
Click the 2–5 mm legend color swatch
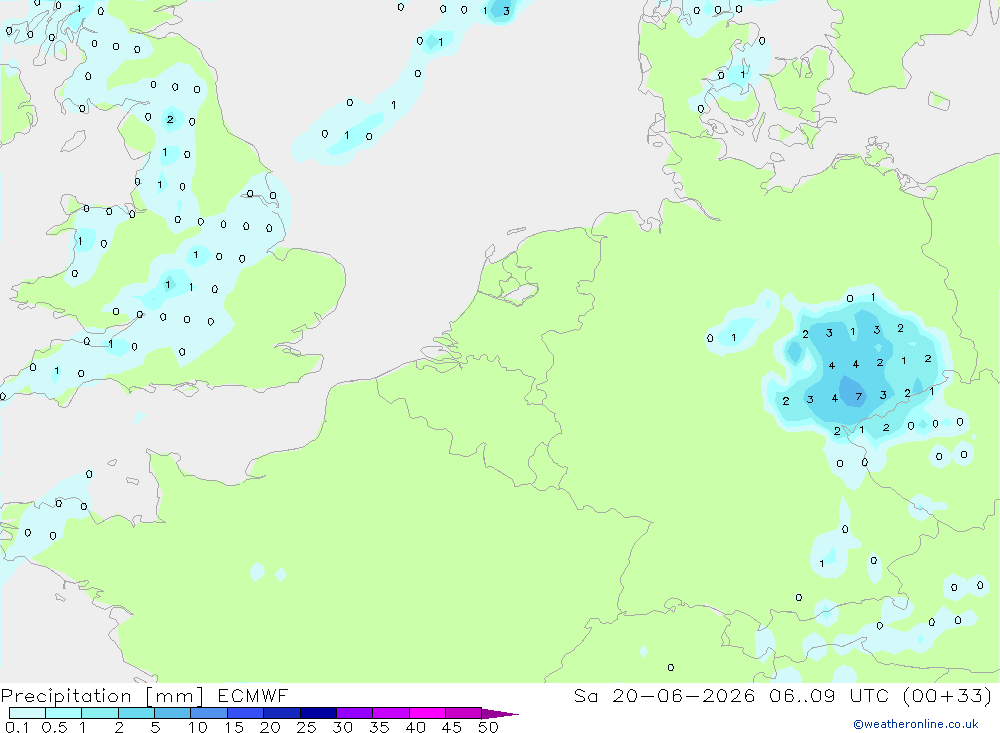click(x=136, y=713)
